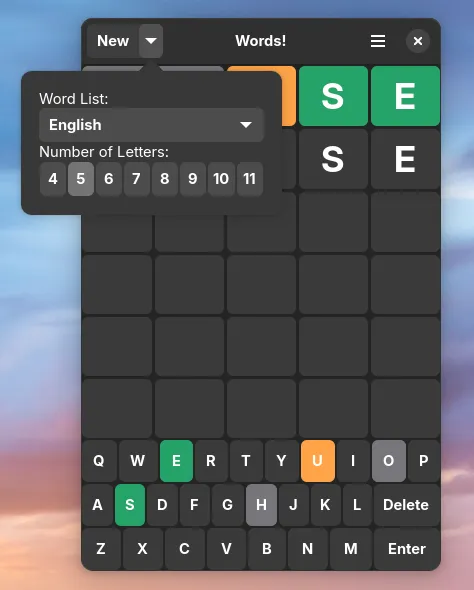The image size is (474, 590).
Task: Select 10 letters
Action: [221, 179]
